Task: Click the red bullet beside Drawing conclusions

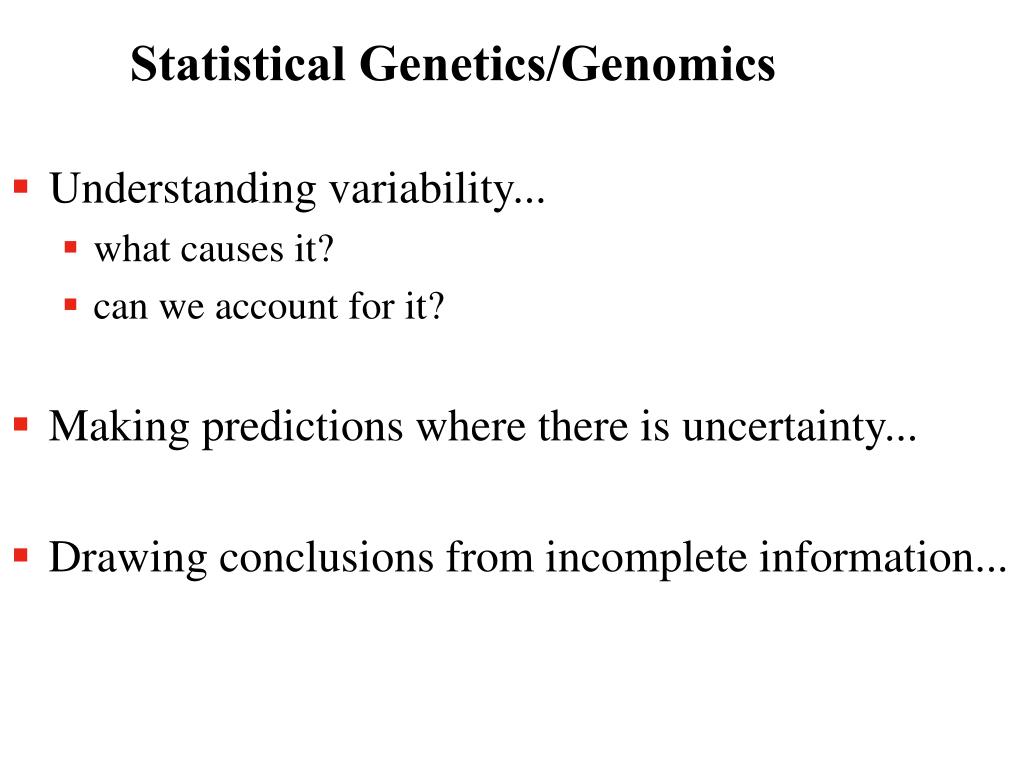Action: click(x=20, y=553)
